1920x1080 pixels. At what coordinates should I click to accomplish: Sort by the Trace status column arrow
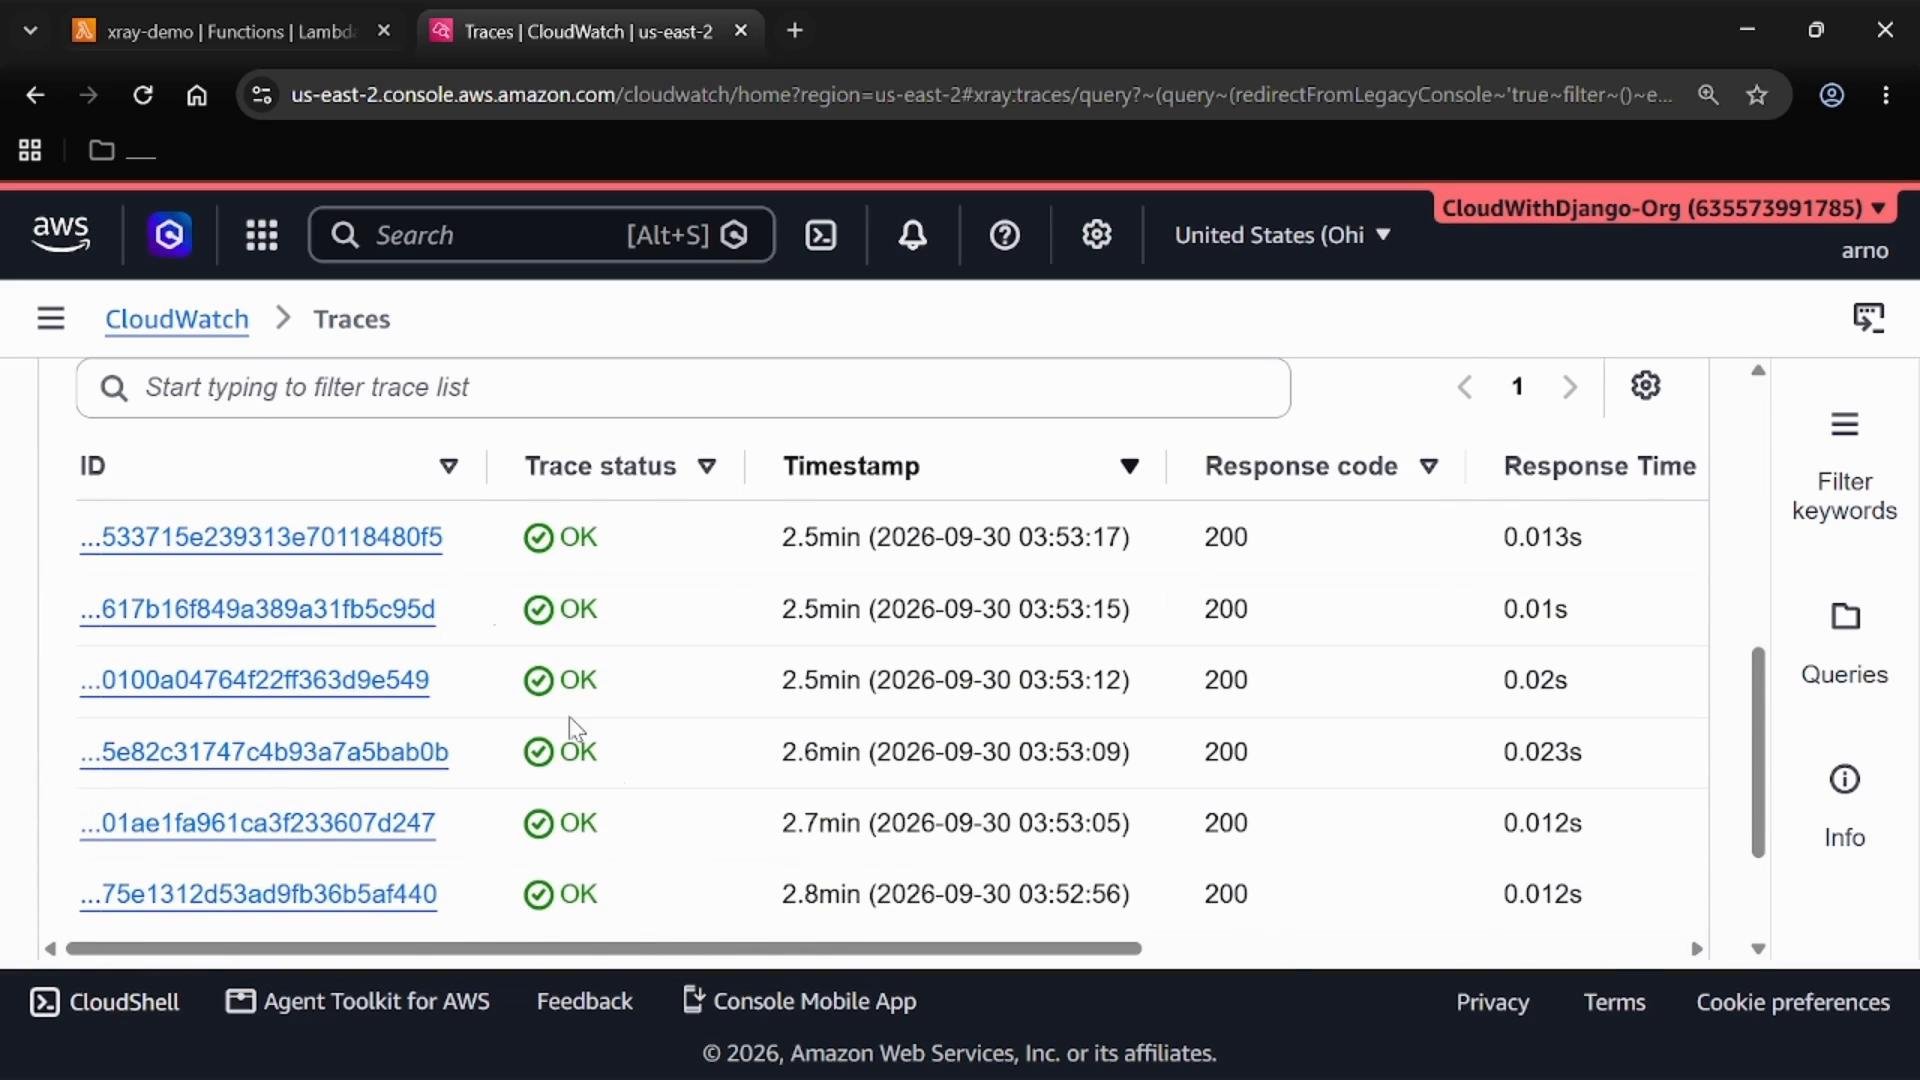pyautogui.click(x=707, y=466)
